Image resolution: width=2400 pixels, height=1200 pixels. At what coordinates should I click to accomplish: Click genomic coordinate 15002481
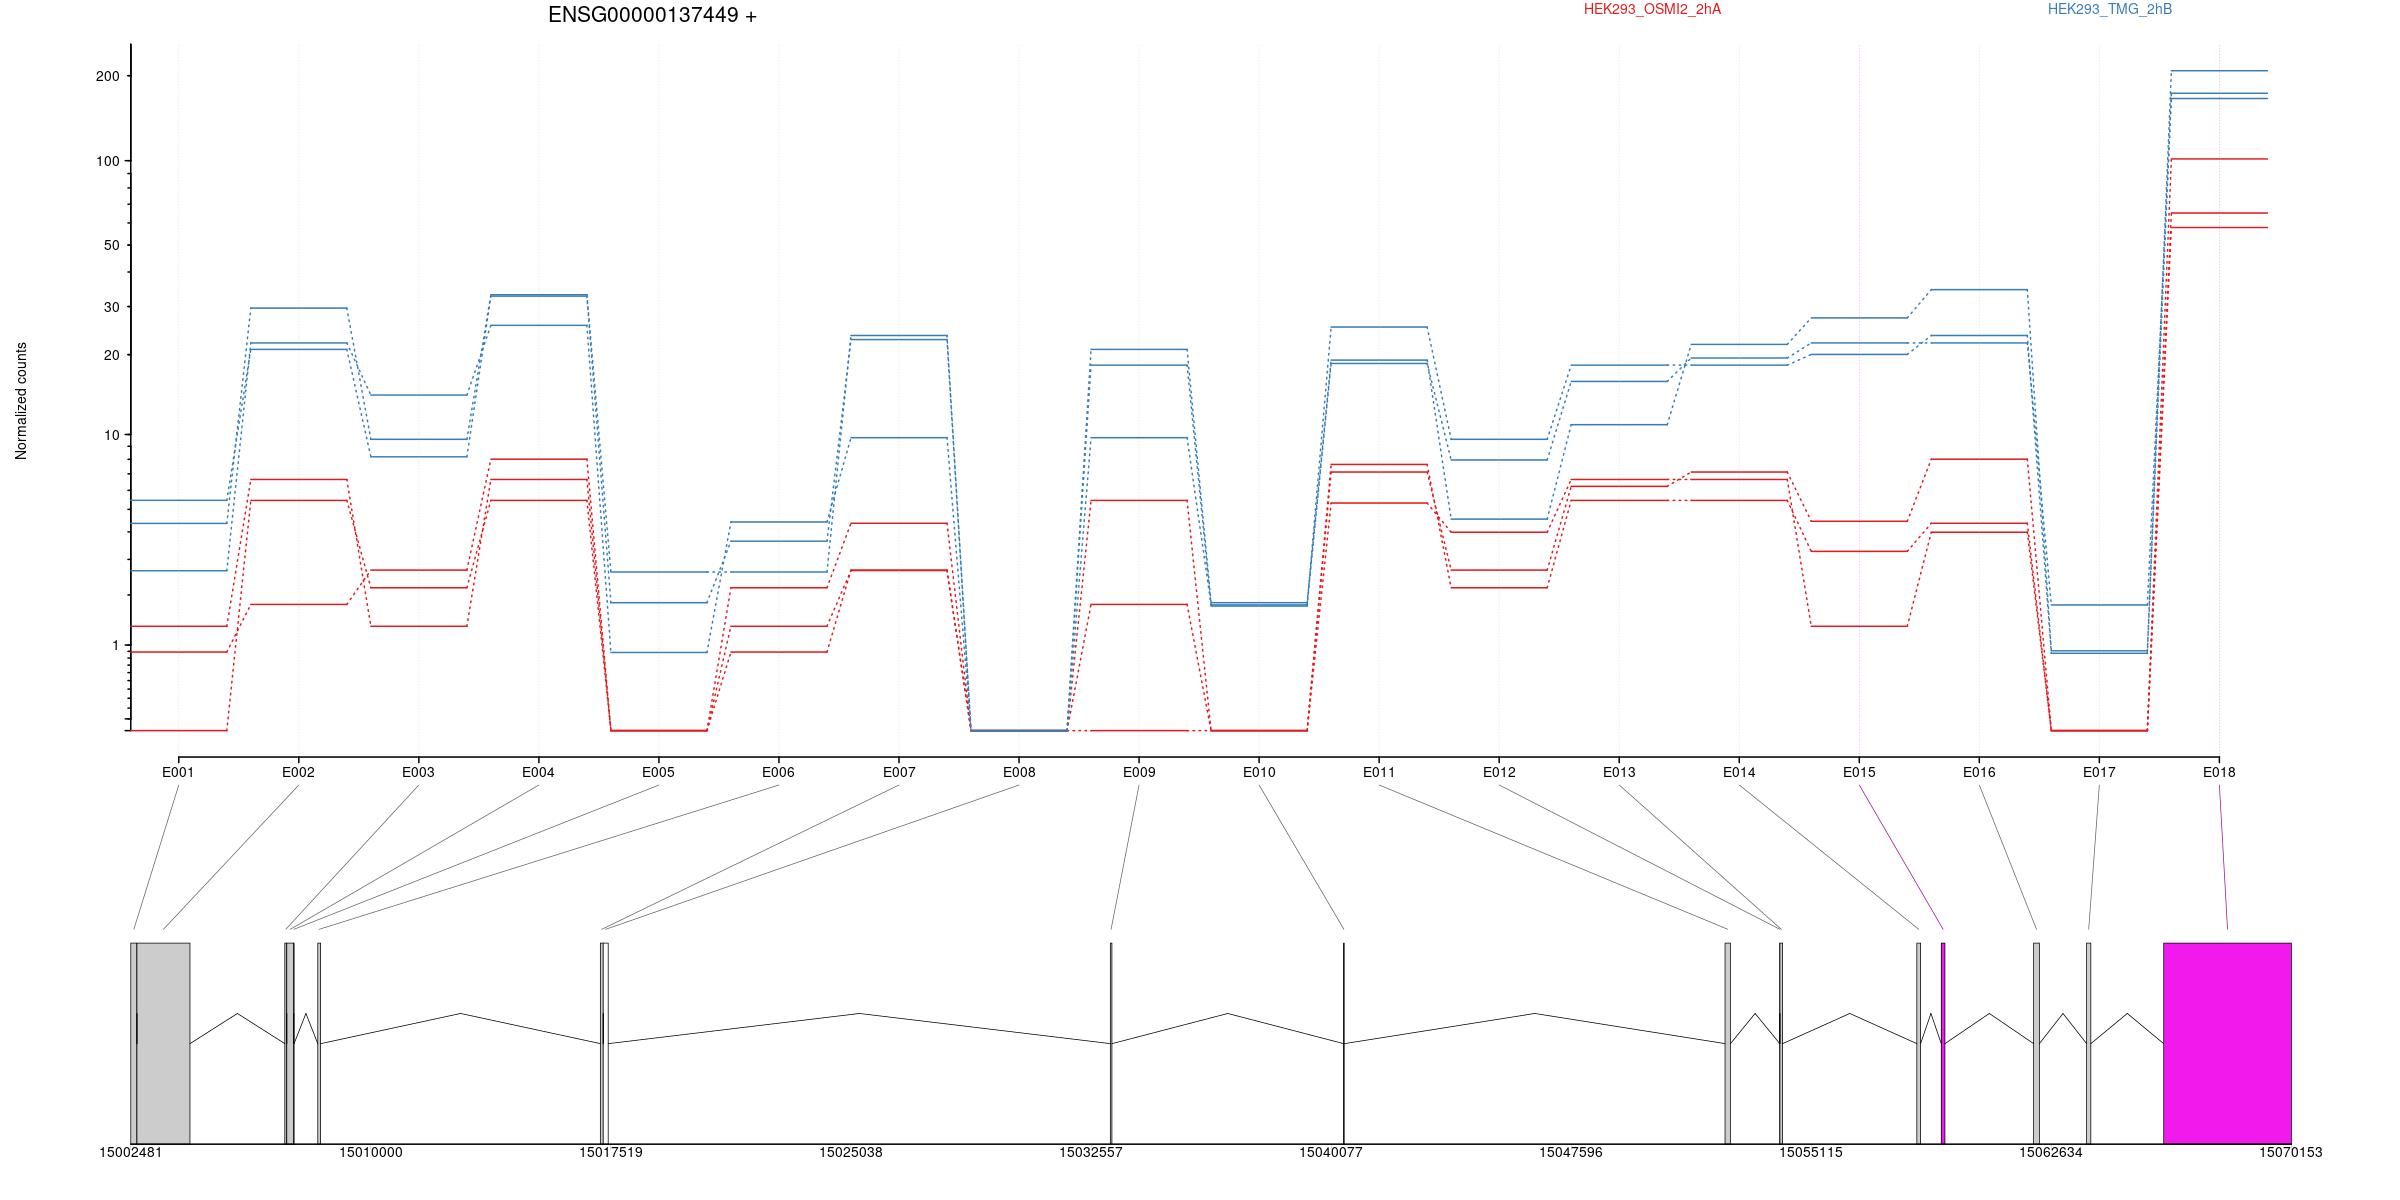point(130,1152)
